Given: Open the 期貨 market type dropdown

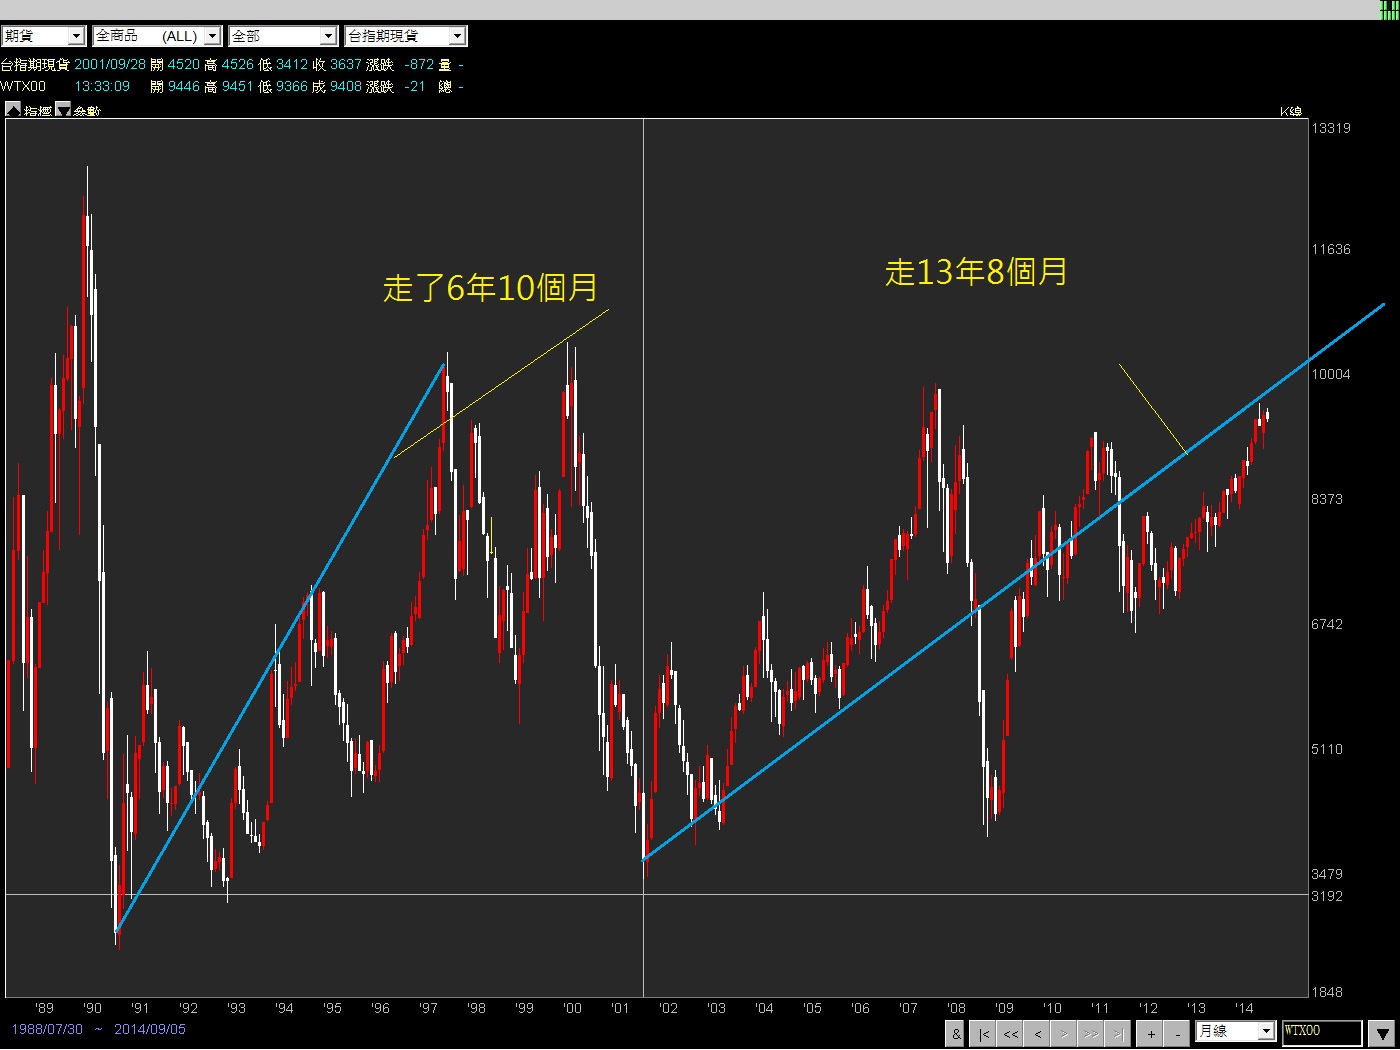Looking at the screenshot, I should click(x=43, y=36).
